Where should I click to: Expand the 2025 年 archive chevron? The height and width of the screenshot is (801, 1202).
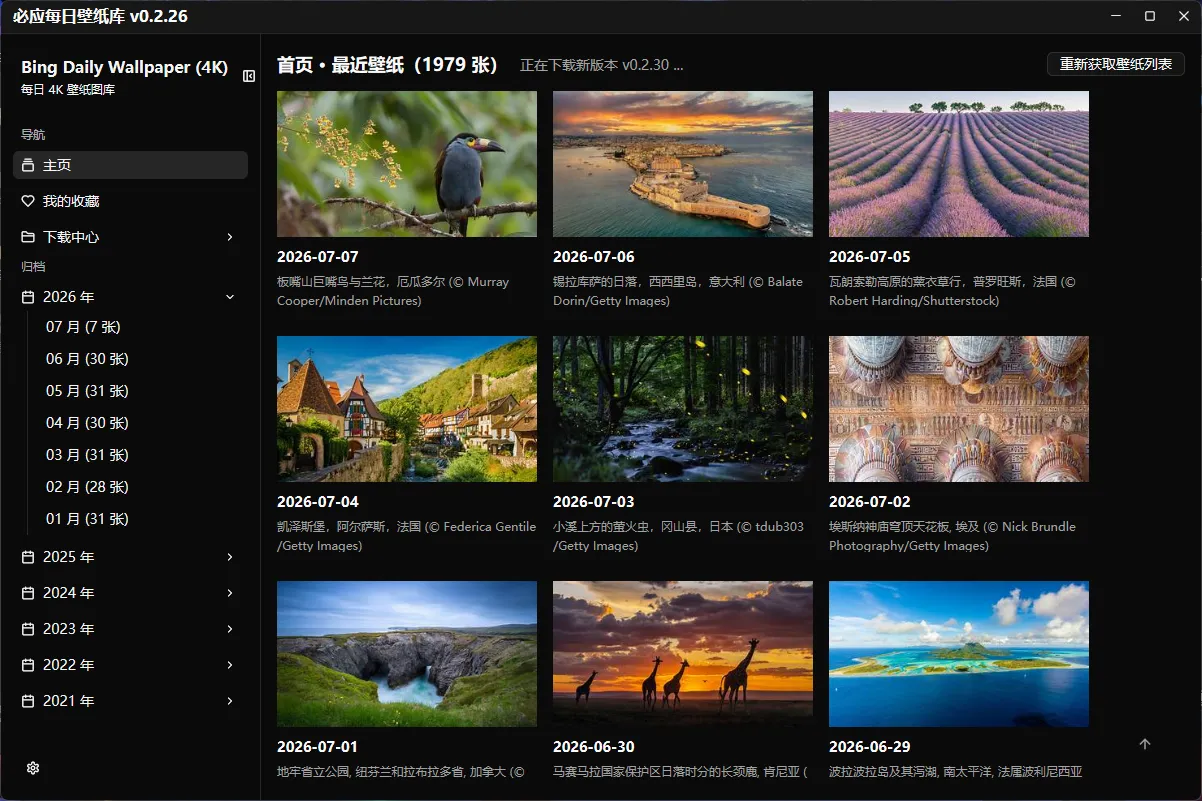230,557
